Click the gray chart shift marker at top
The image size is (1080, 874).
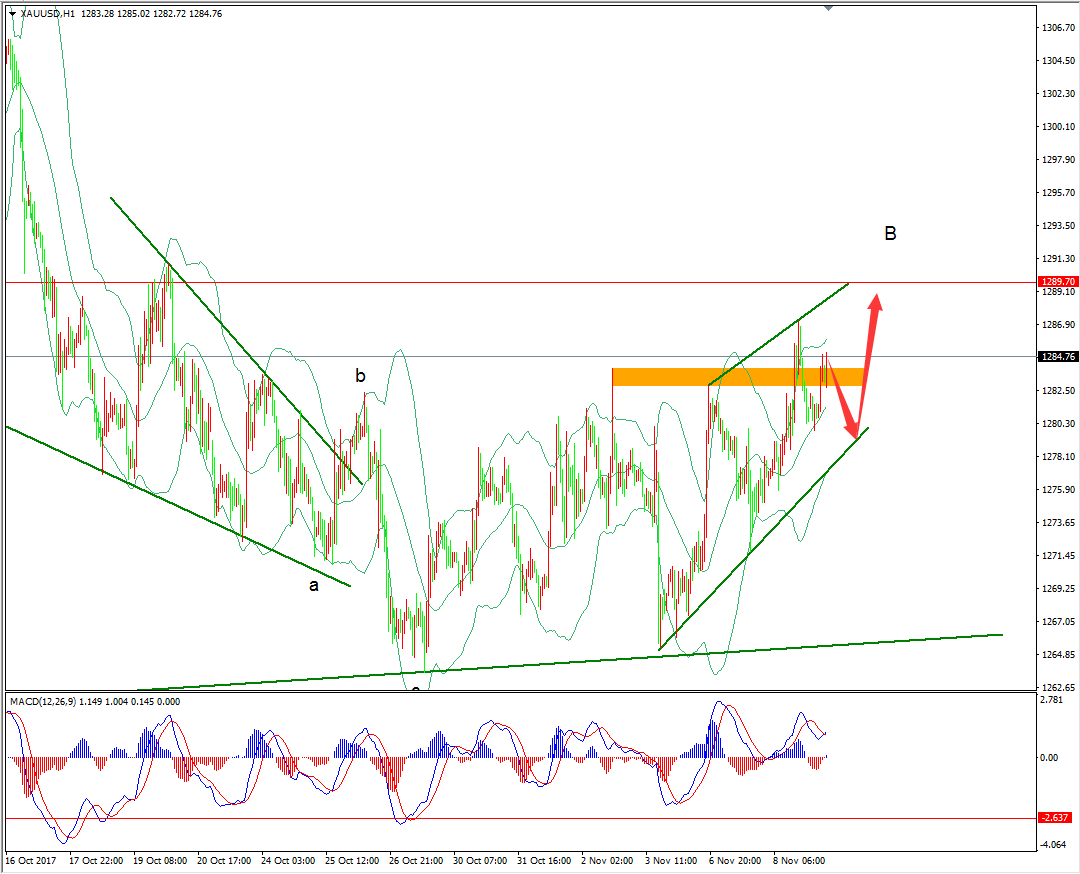click(x=829, y=8)
